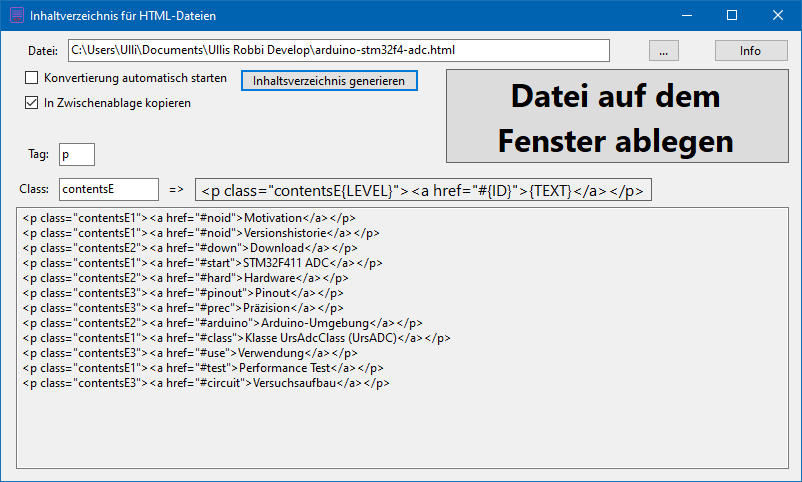
Task: Click the Datei auf dem Fenster ablegen area
Action: pos(617,116)
